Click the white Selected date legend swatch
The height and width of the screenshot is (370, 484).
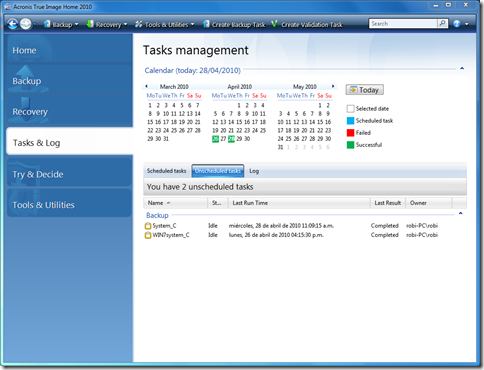pyautogui.click(x=350, y=109)
